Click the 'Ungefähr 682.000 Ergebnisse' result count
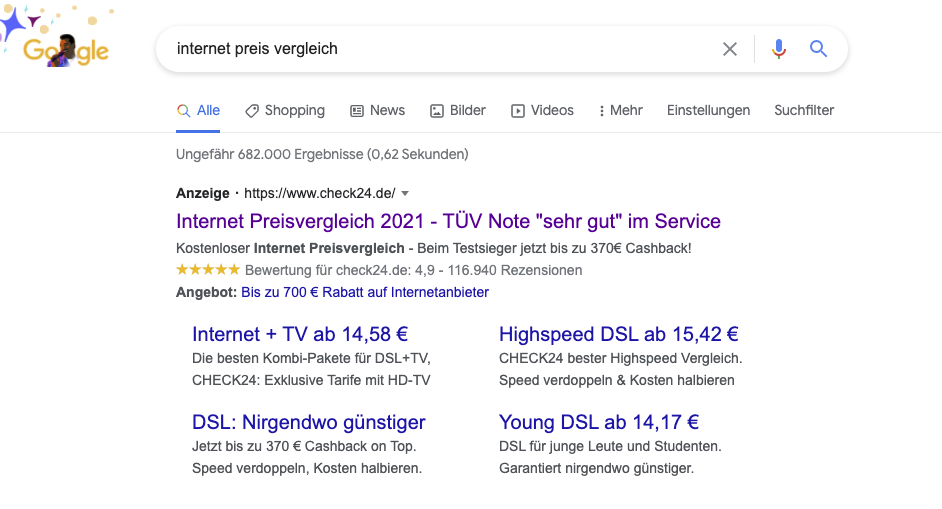The width and height of the screenshot is (942, 509). (x=322, y=154)
